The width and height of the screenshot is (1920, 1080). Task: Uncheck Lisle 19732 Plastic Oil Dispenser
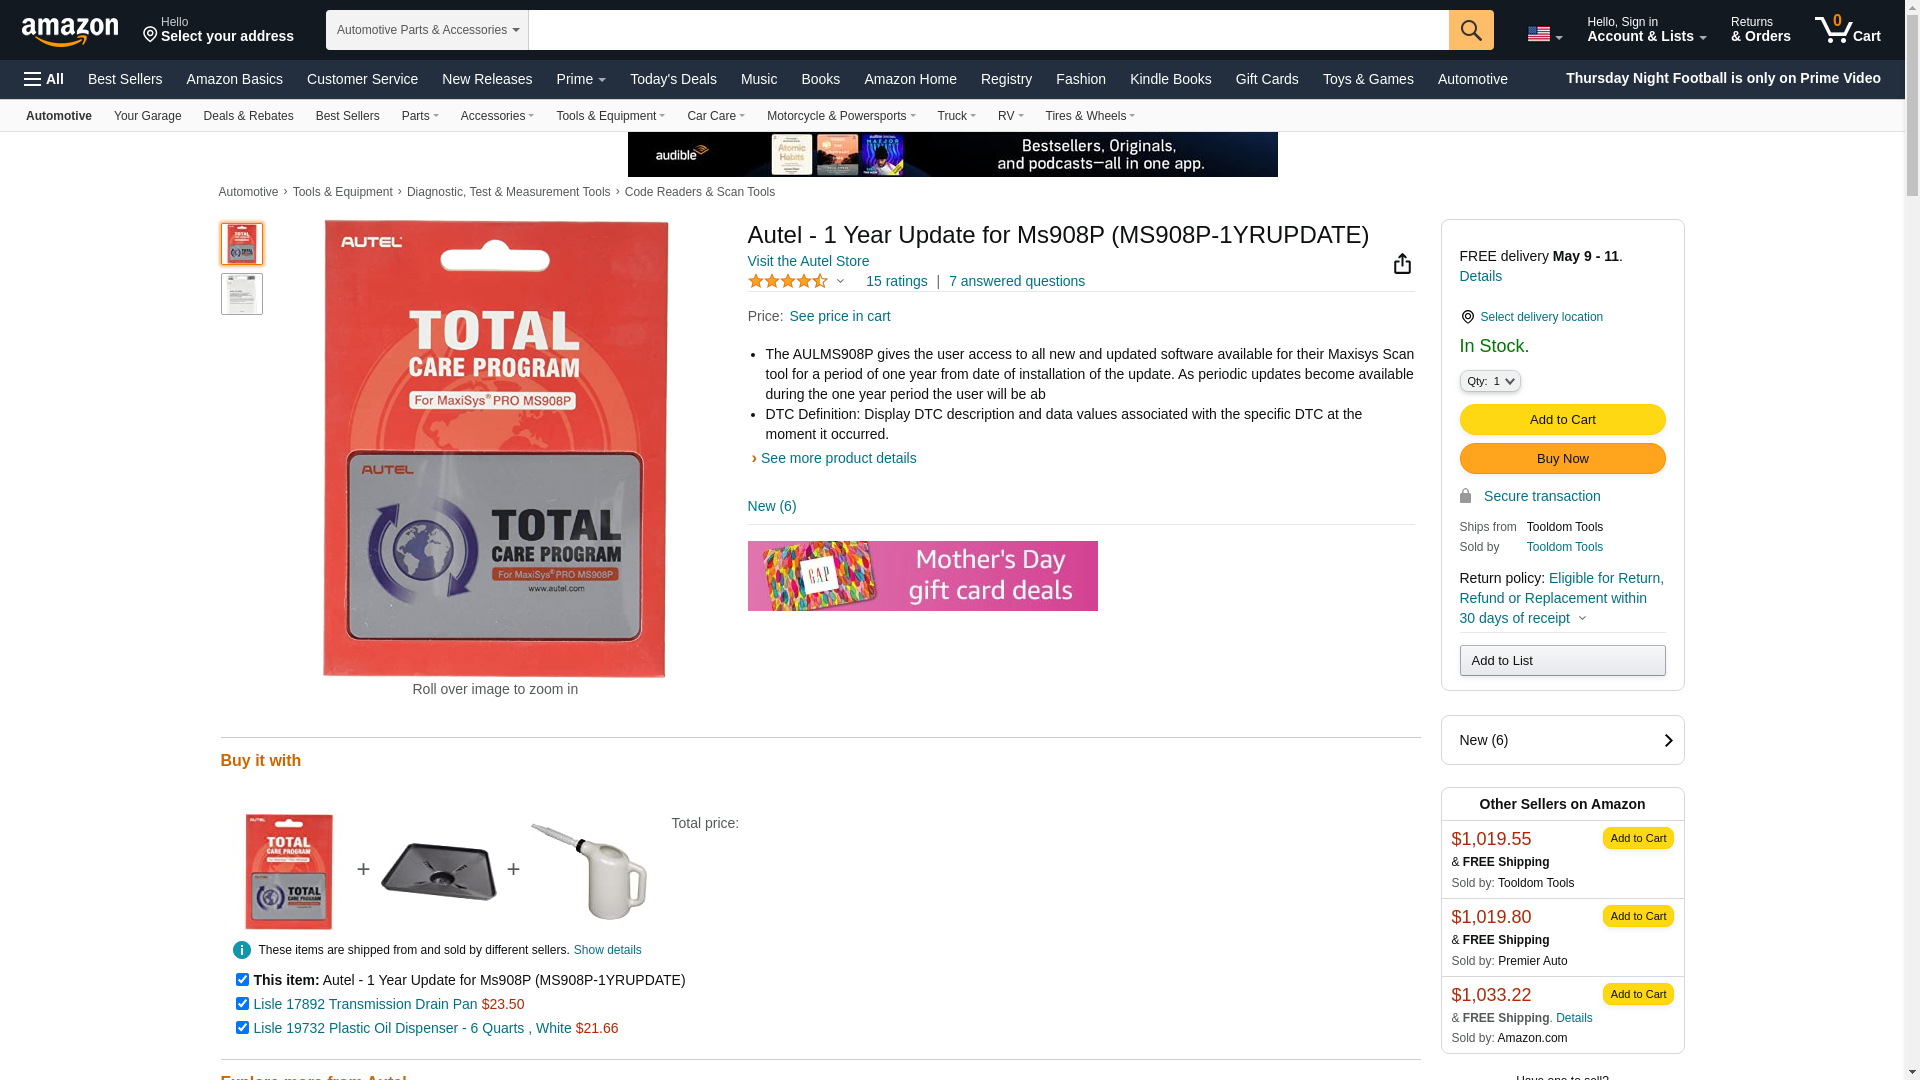click(242, 1028)
